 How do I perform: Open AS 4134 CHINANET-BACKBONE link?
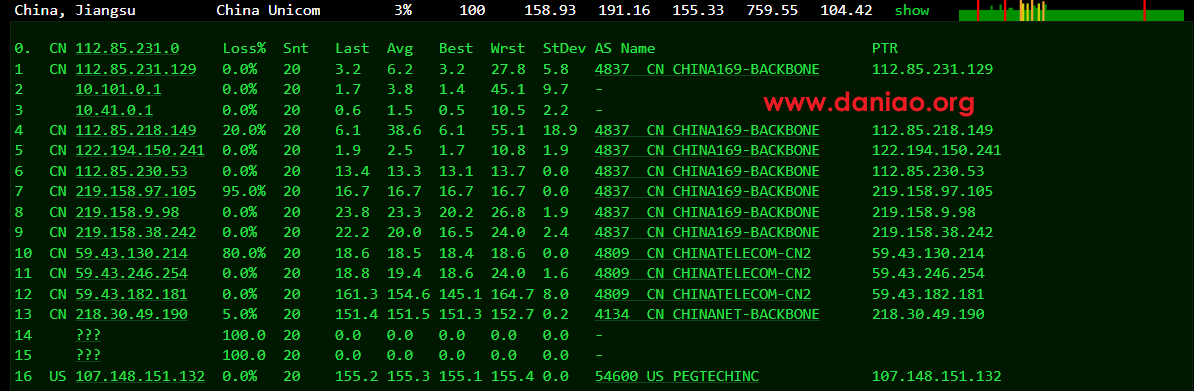point(707,314)
